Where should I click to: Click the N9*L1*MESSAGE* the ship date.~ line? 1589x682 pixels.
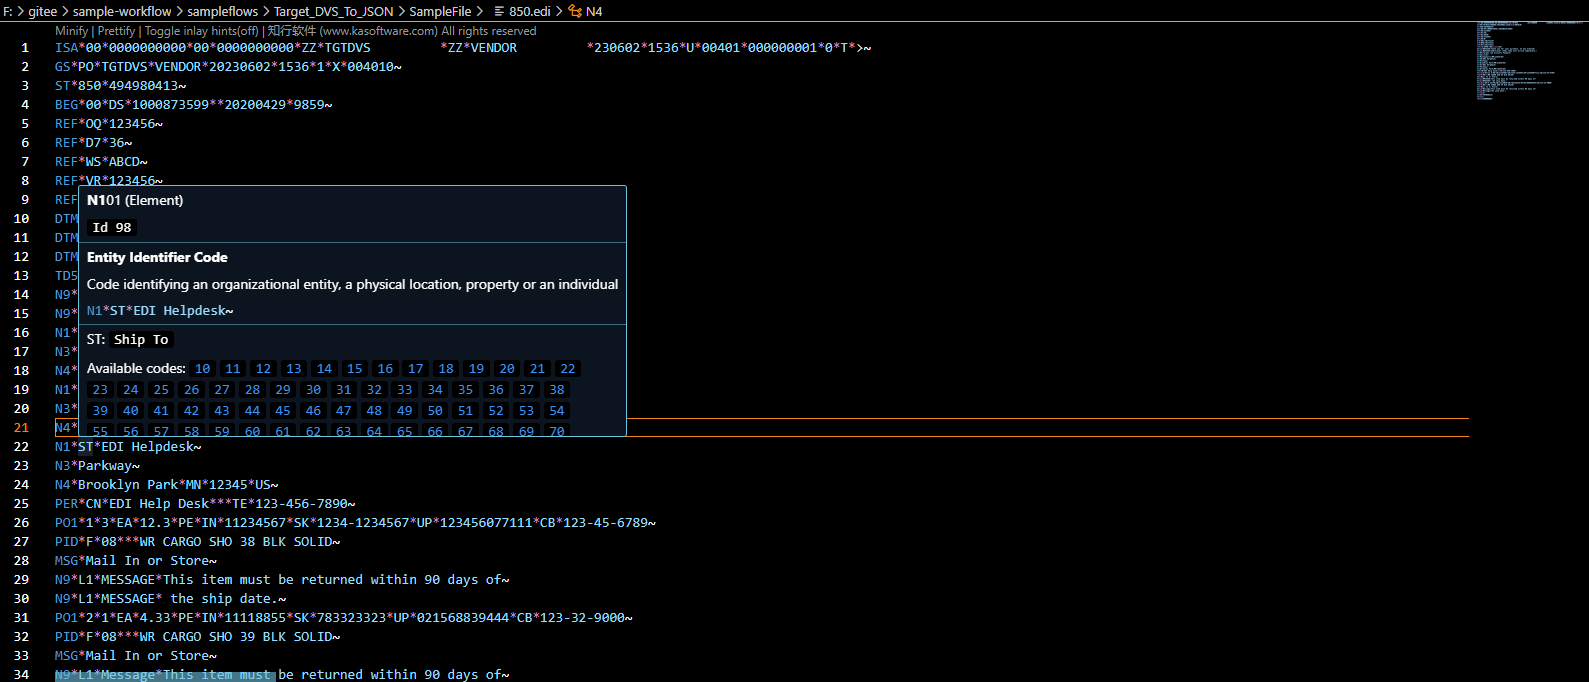point(171,599)
